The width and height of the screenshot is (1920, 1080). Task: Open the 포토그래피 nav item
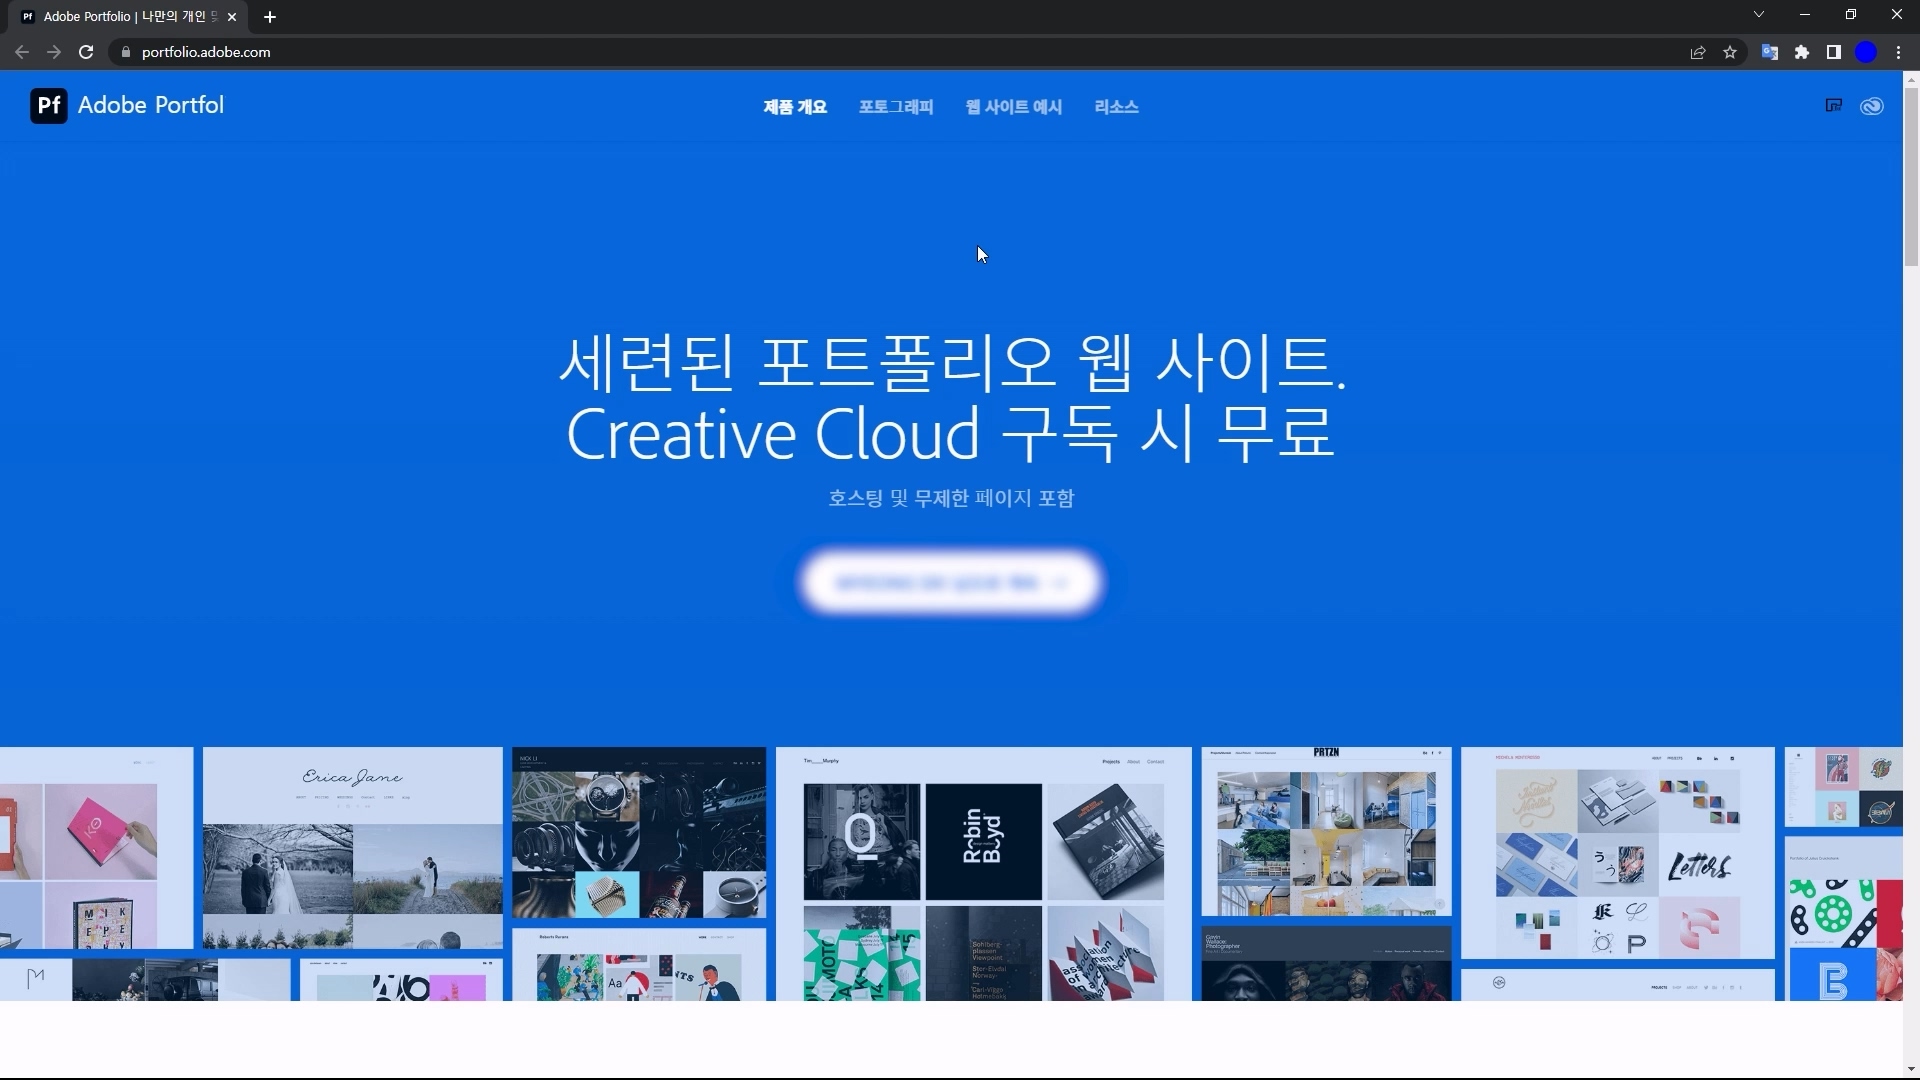click(x=895, y=107)
